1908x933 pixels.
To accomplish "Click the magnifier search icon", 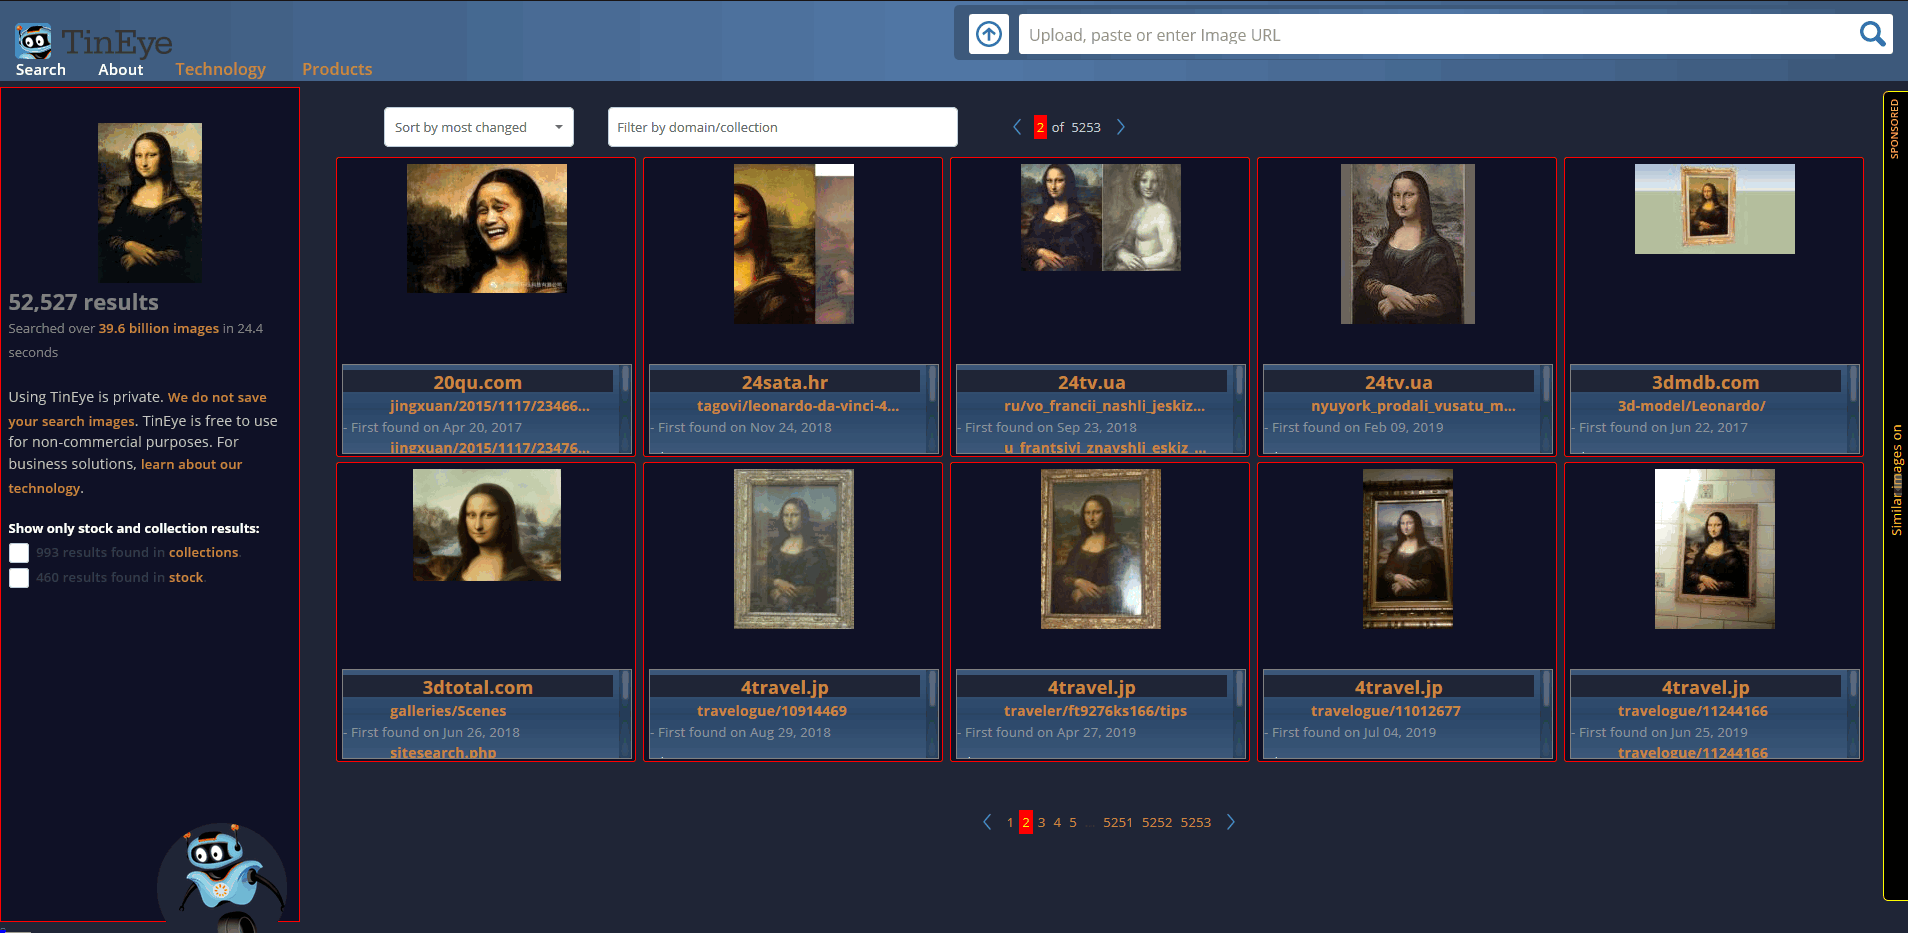I will tap(1872, 34).
